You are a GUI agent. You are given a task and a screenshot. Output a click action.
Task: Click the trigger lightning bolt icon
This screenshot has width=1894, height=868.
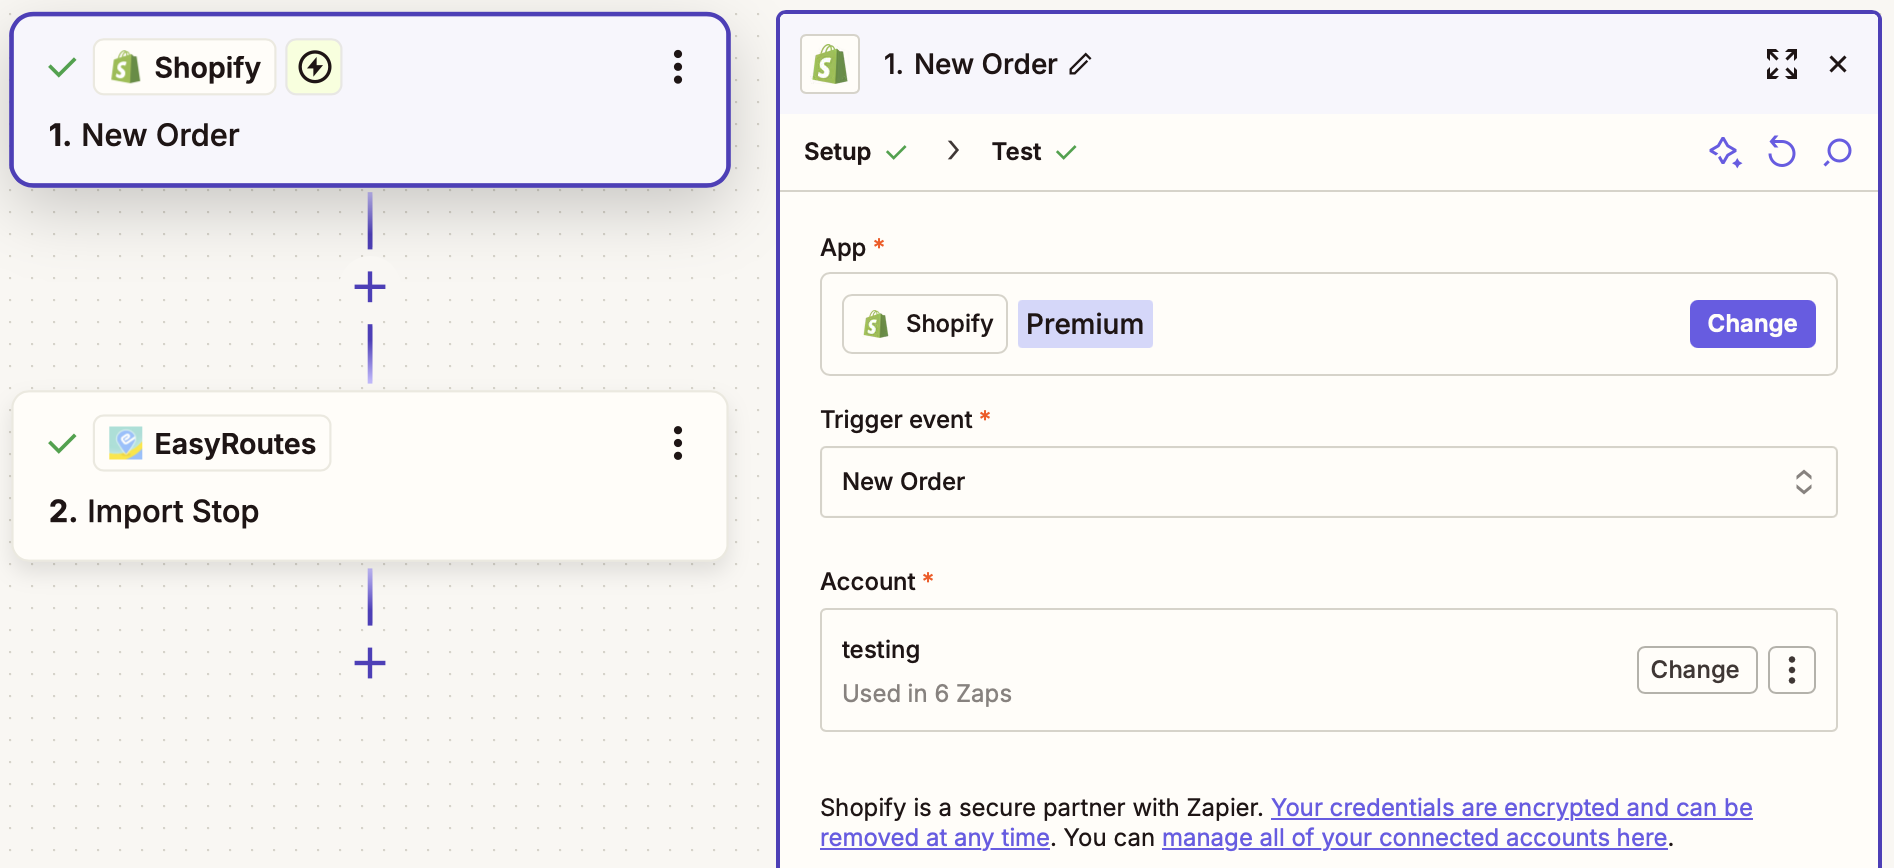(x=314, y=67)
